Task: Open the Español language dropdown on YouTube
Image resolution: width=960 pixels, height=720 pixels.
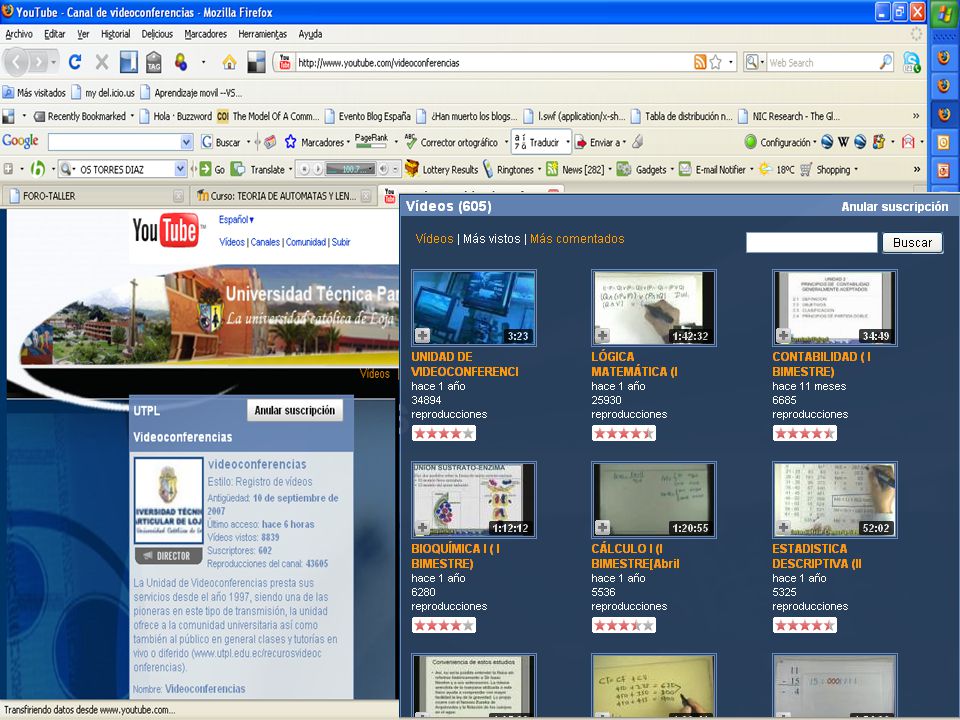Action: 236,219
